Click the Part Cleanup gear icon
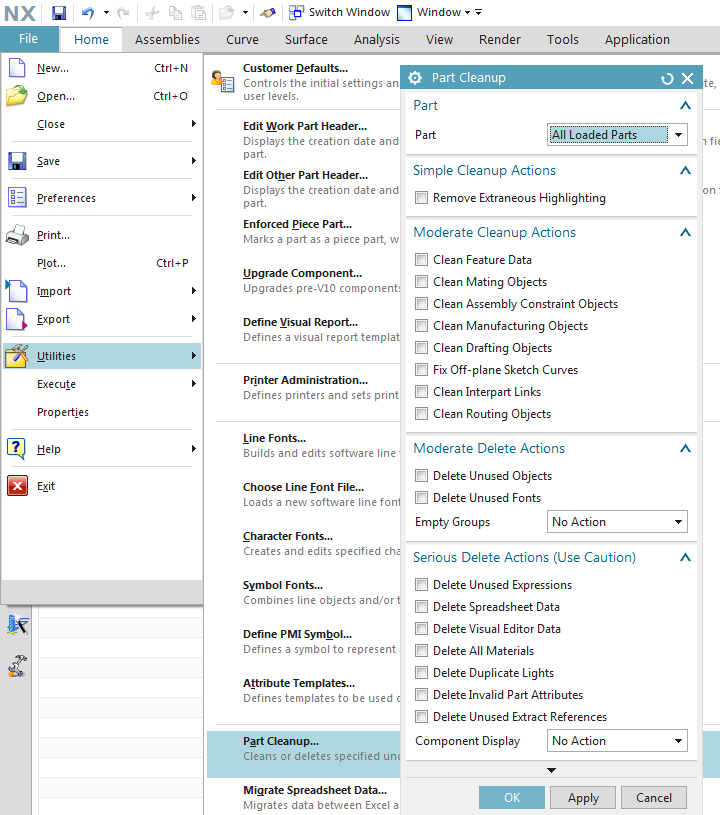Viewport: 720px width, 815px height. [x=415, y=78]
